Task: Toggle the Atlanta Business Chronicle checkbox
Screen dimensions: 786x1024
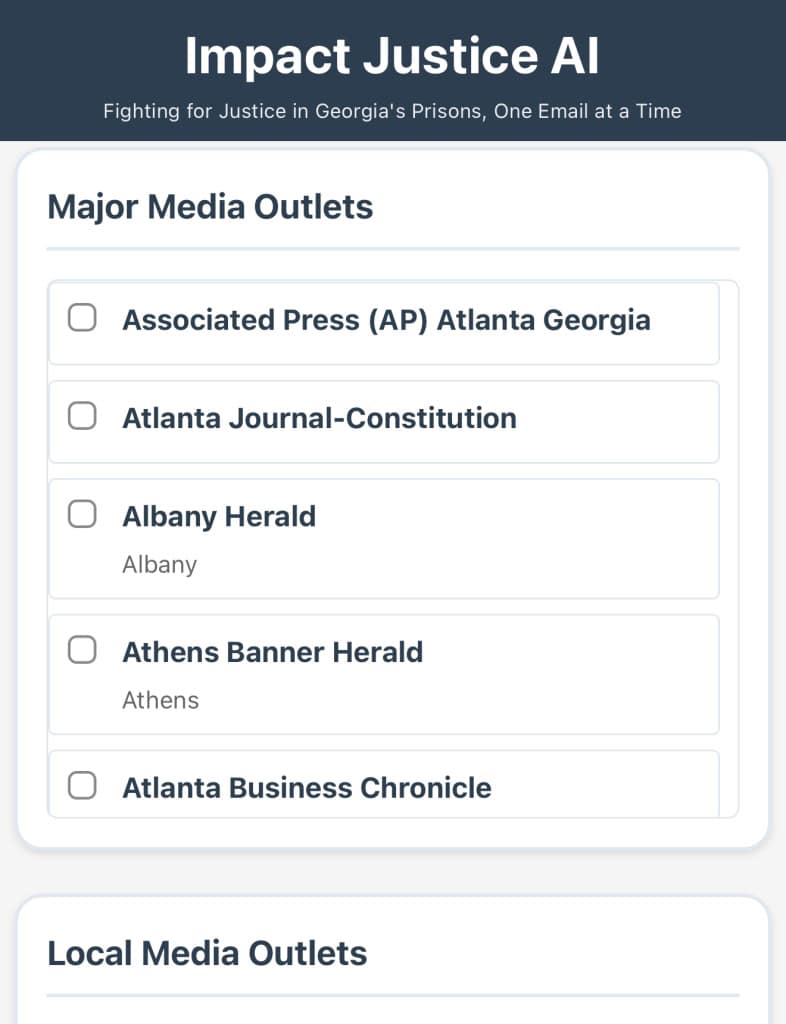Action: (x=82, y=786)
